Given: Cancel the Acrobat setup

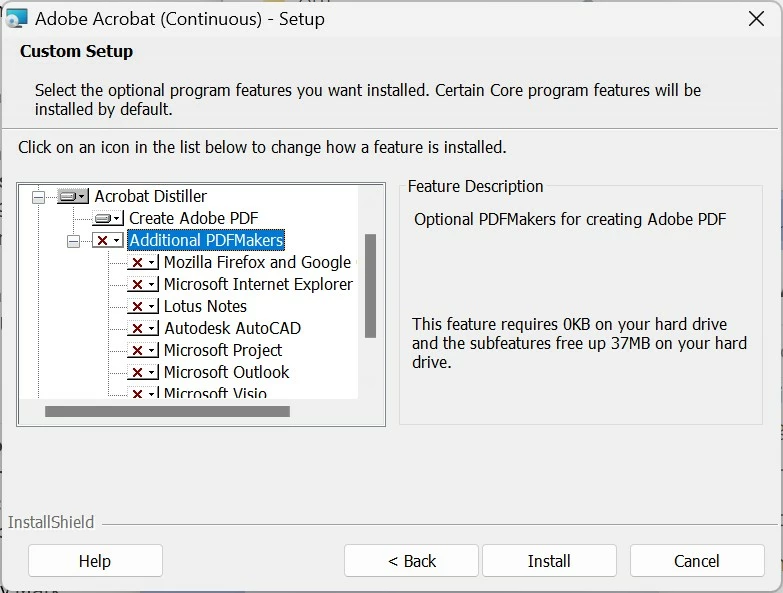Looking at the screenshot, I should pos(697,561).
